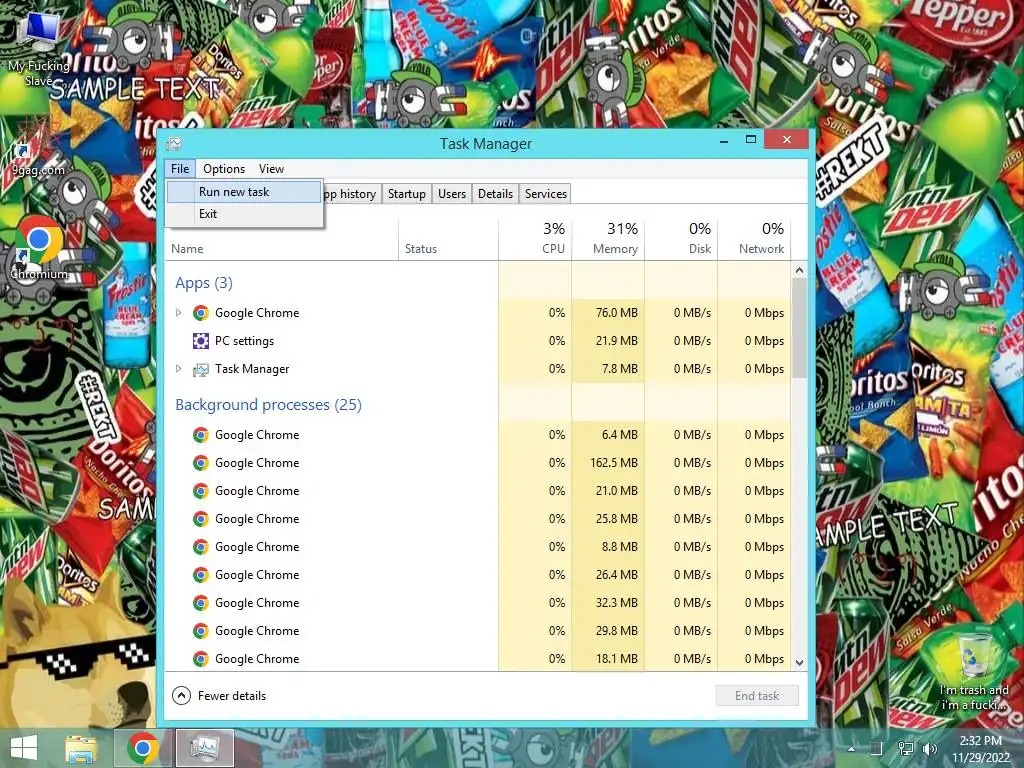1024x768 pixels.
Task: Collapse view with Fewer details arrow
Action: coord(182,696)
